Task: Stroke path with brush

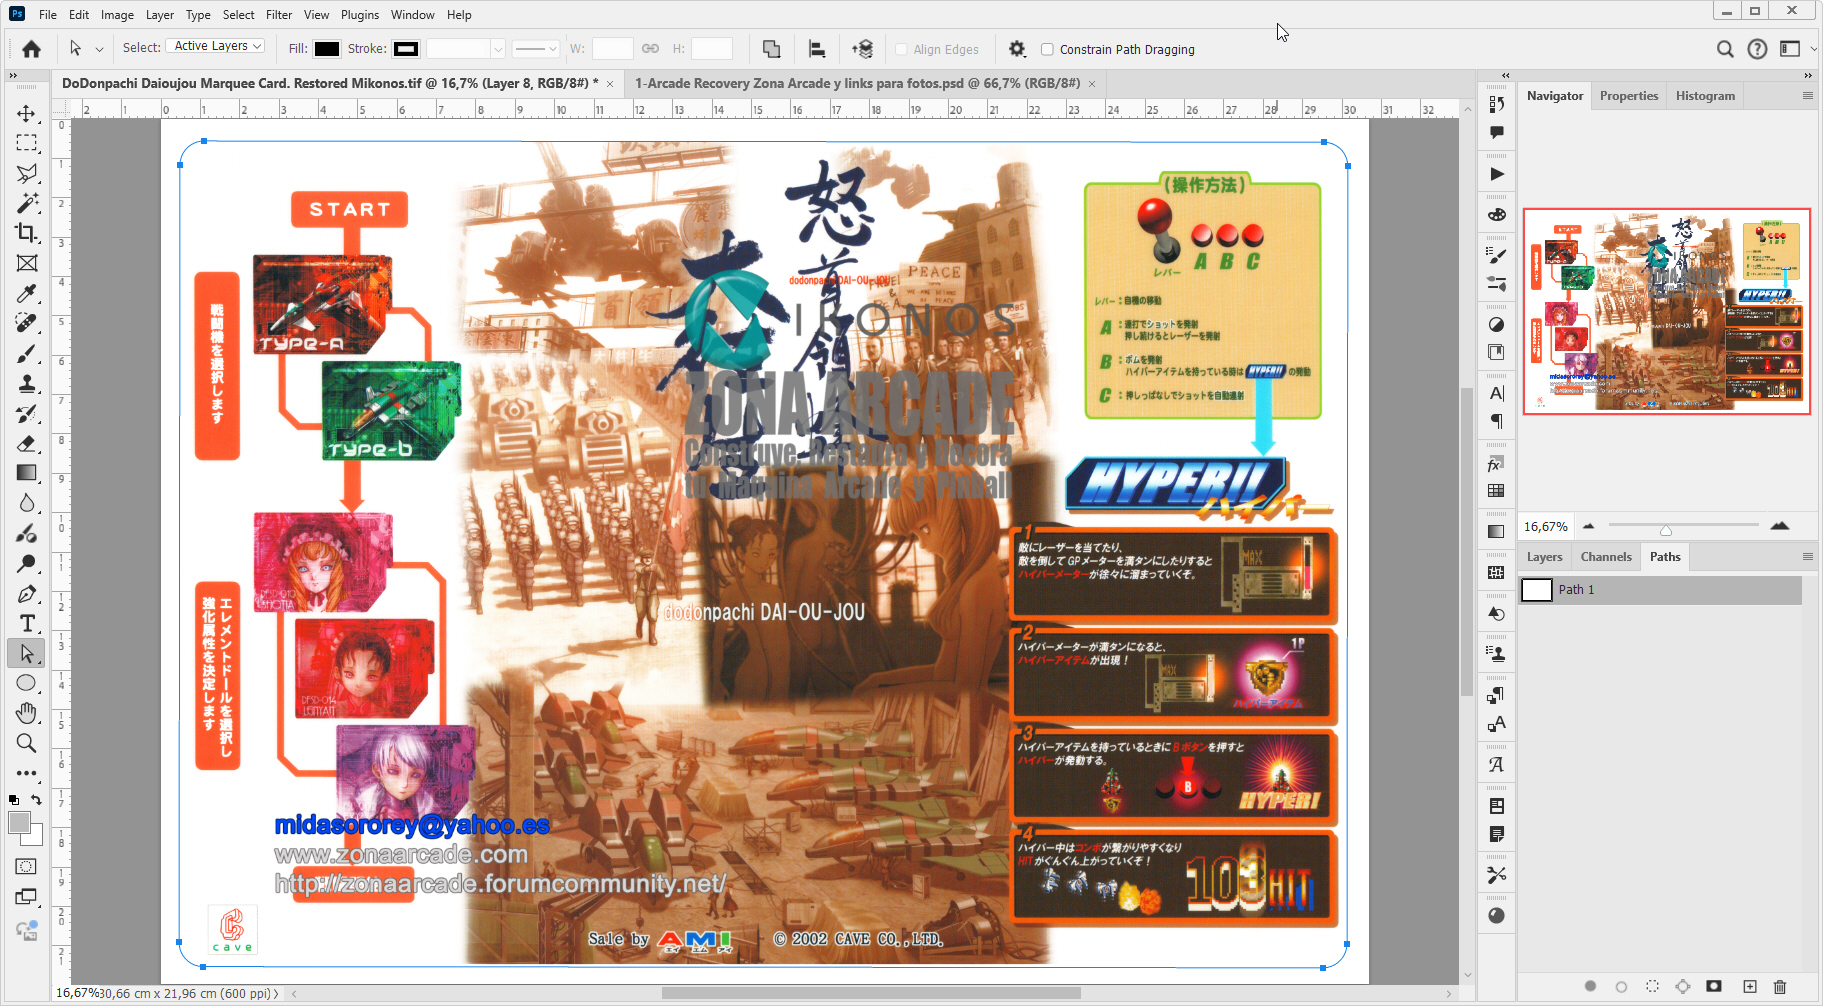Action: (x=1621, y=986)
